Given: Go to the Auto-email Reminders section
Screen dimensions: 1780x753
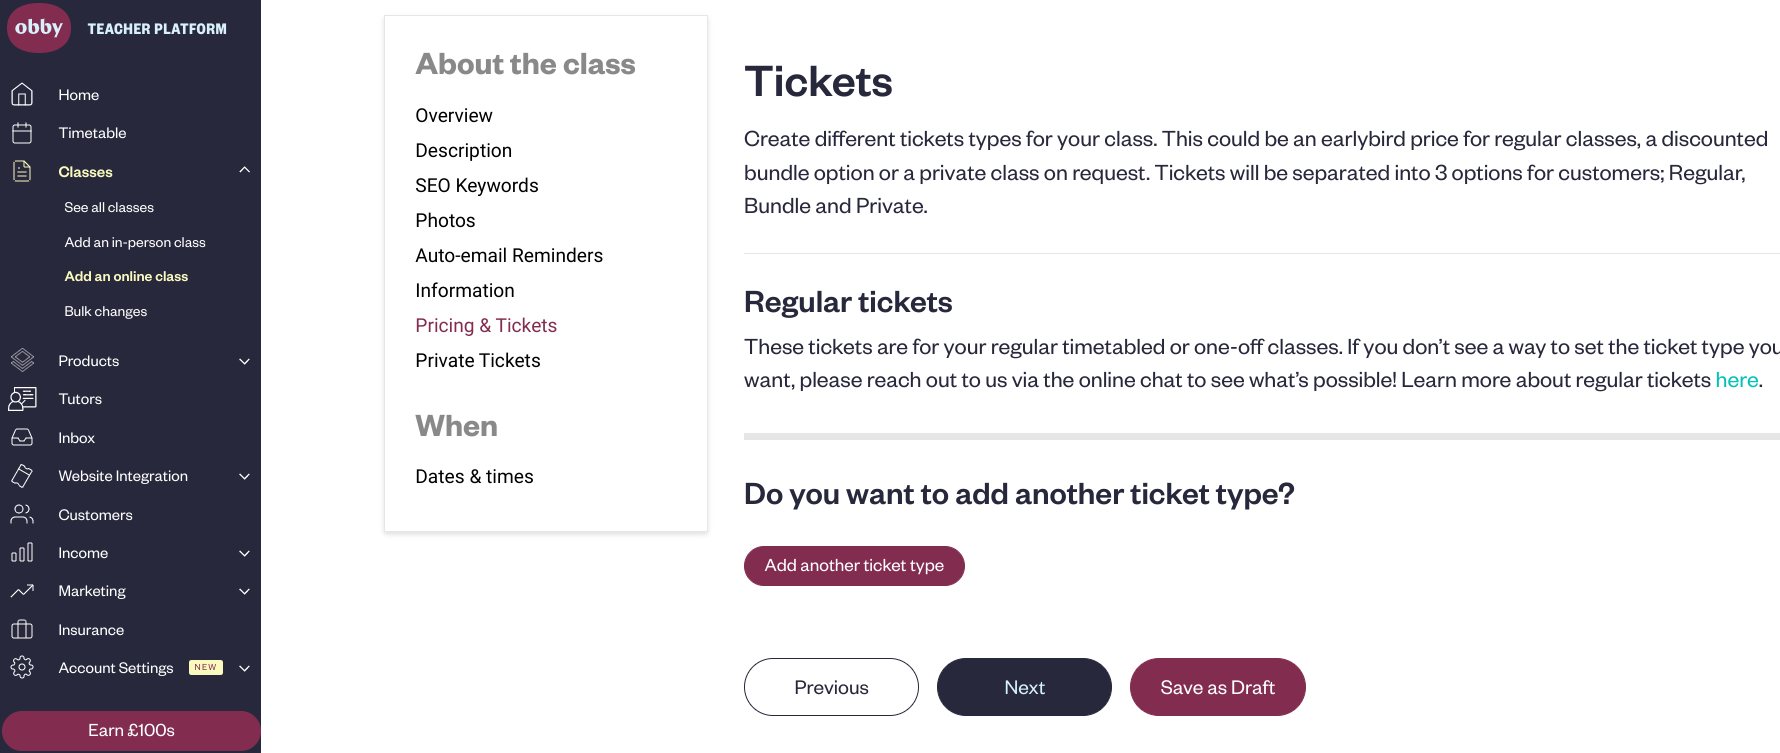Looking at the screenshot, I should [x=509, y=255].
